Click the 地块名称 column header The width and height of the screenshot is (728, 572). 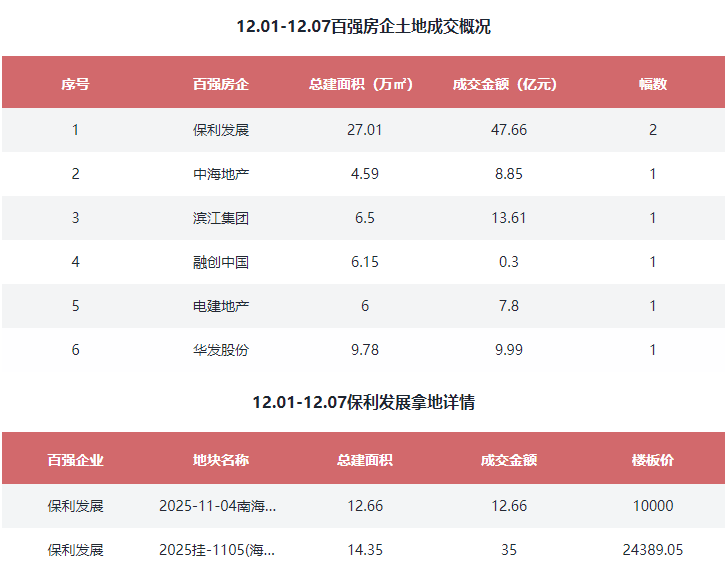[220, 460]
